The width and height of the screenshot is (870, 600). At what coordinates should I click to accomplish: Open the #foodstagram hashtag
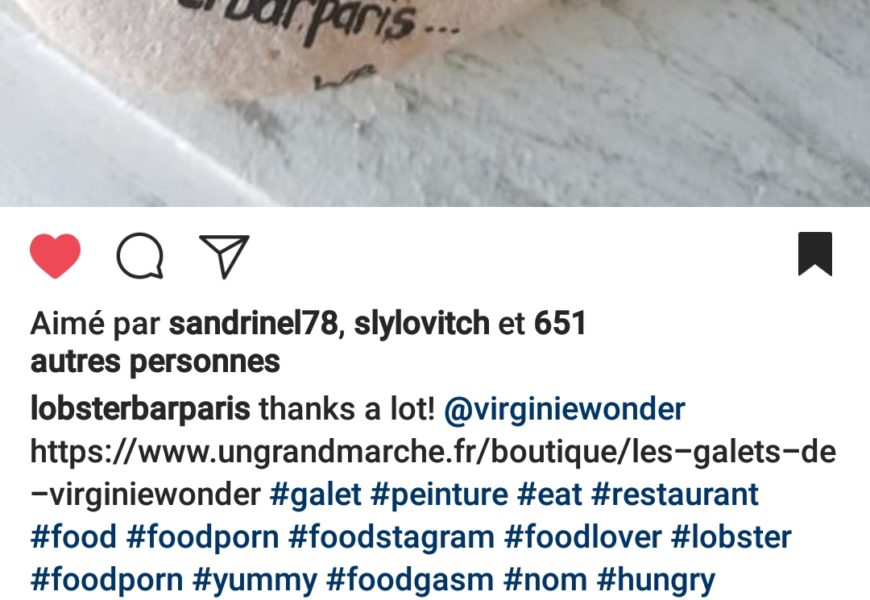(391, 537)
